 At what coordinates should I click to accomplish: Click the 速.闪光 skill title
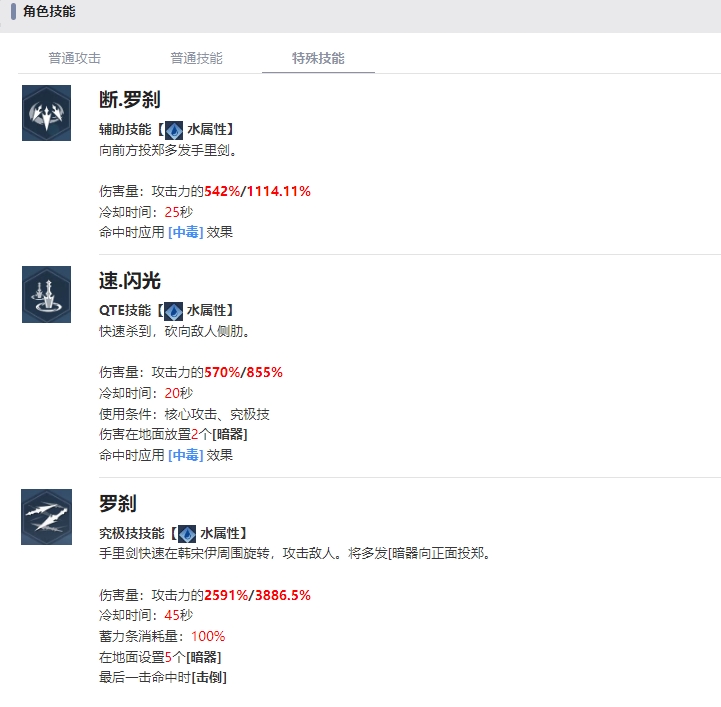(130, 280)
